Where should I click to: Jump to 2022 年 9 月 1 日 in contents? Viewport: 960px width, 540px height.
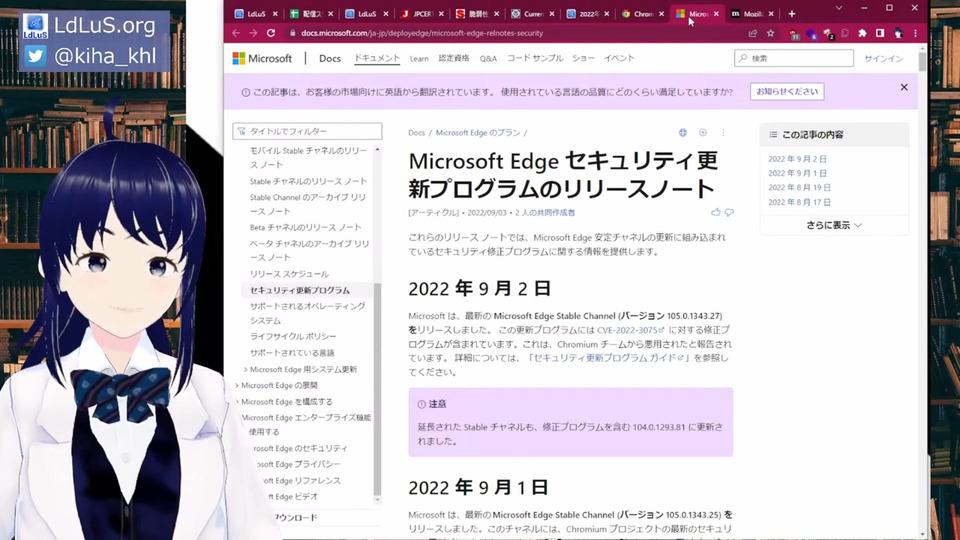[x=797, y=173]
